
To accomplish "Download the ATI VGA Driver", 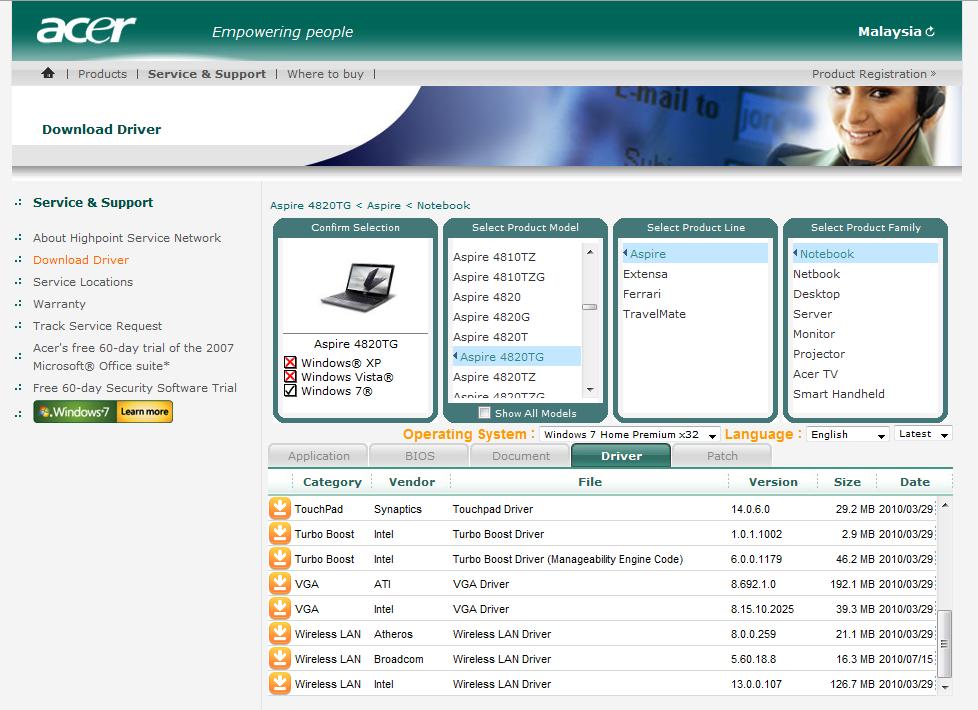I will 279,583.
